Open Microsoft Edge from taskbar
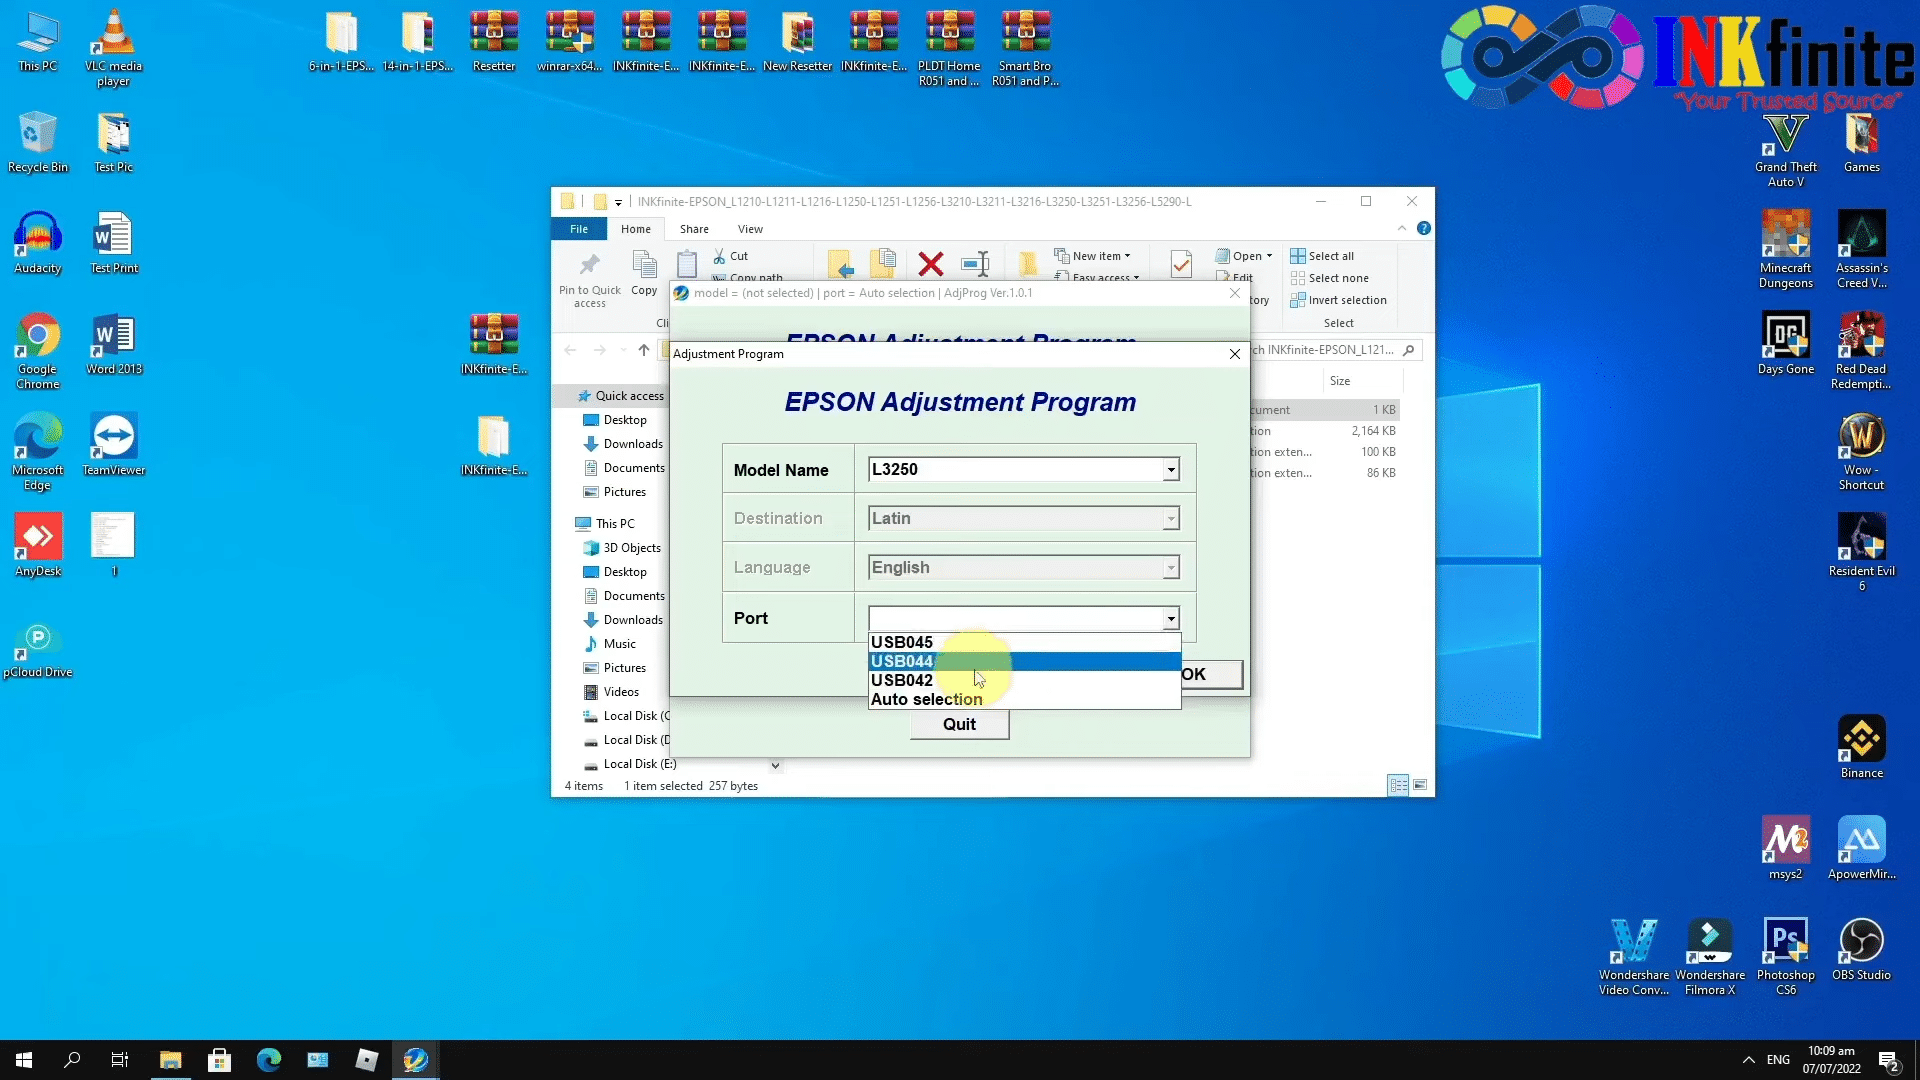The width and height of the screenshot is (1920, 1080). 269,1060
